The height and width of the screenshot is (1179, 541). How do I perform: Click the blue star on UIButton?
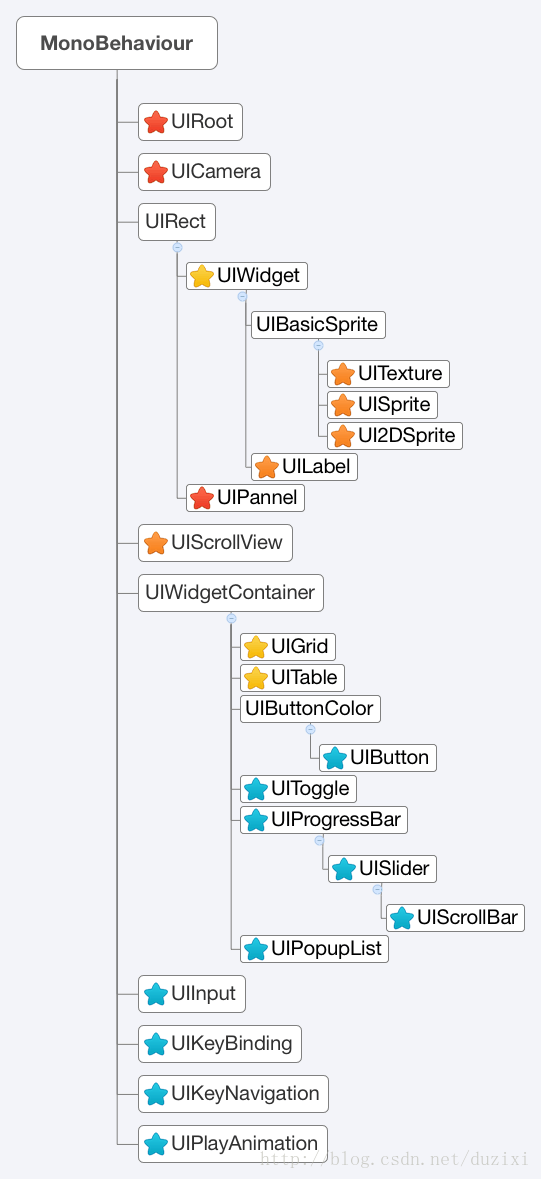click(x=334, y=757)
